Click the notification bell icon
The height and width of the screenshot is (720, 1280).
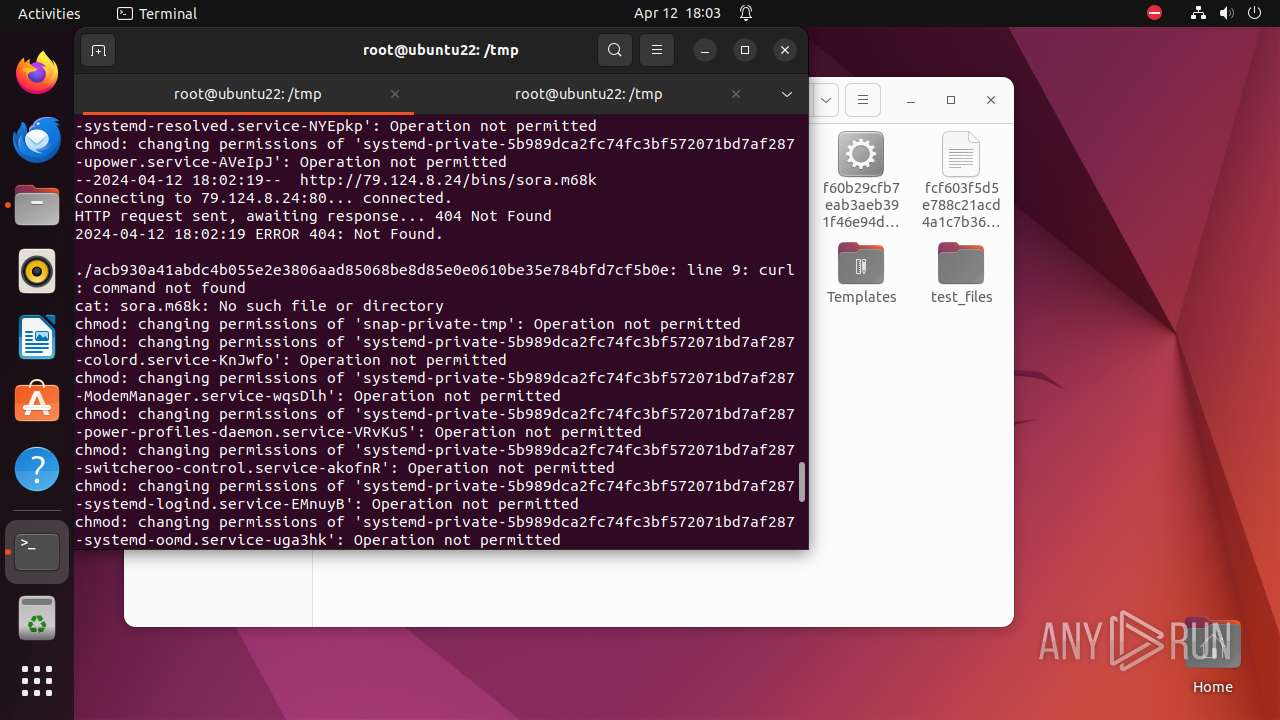[746, 13]
